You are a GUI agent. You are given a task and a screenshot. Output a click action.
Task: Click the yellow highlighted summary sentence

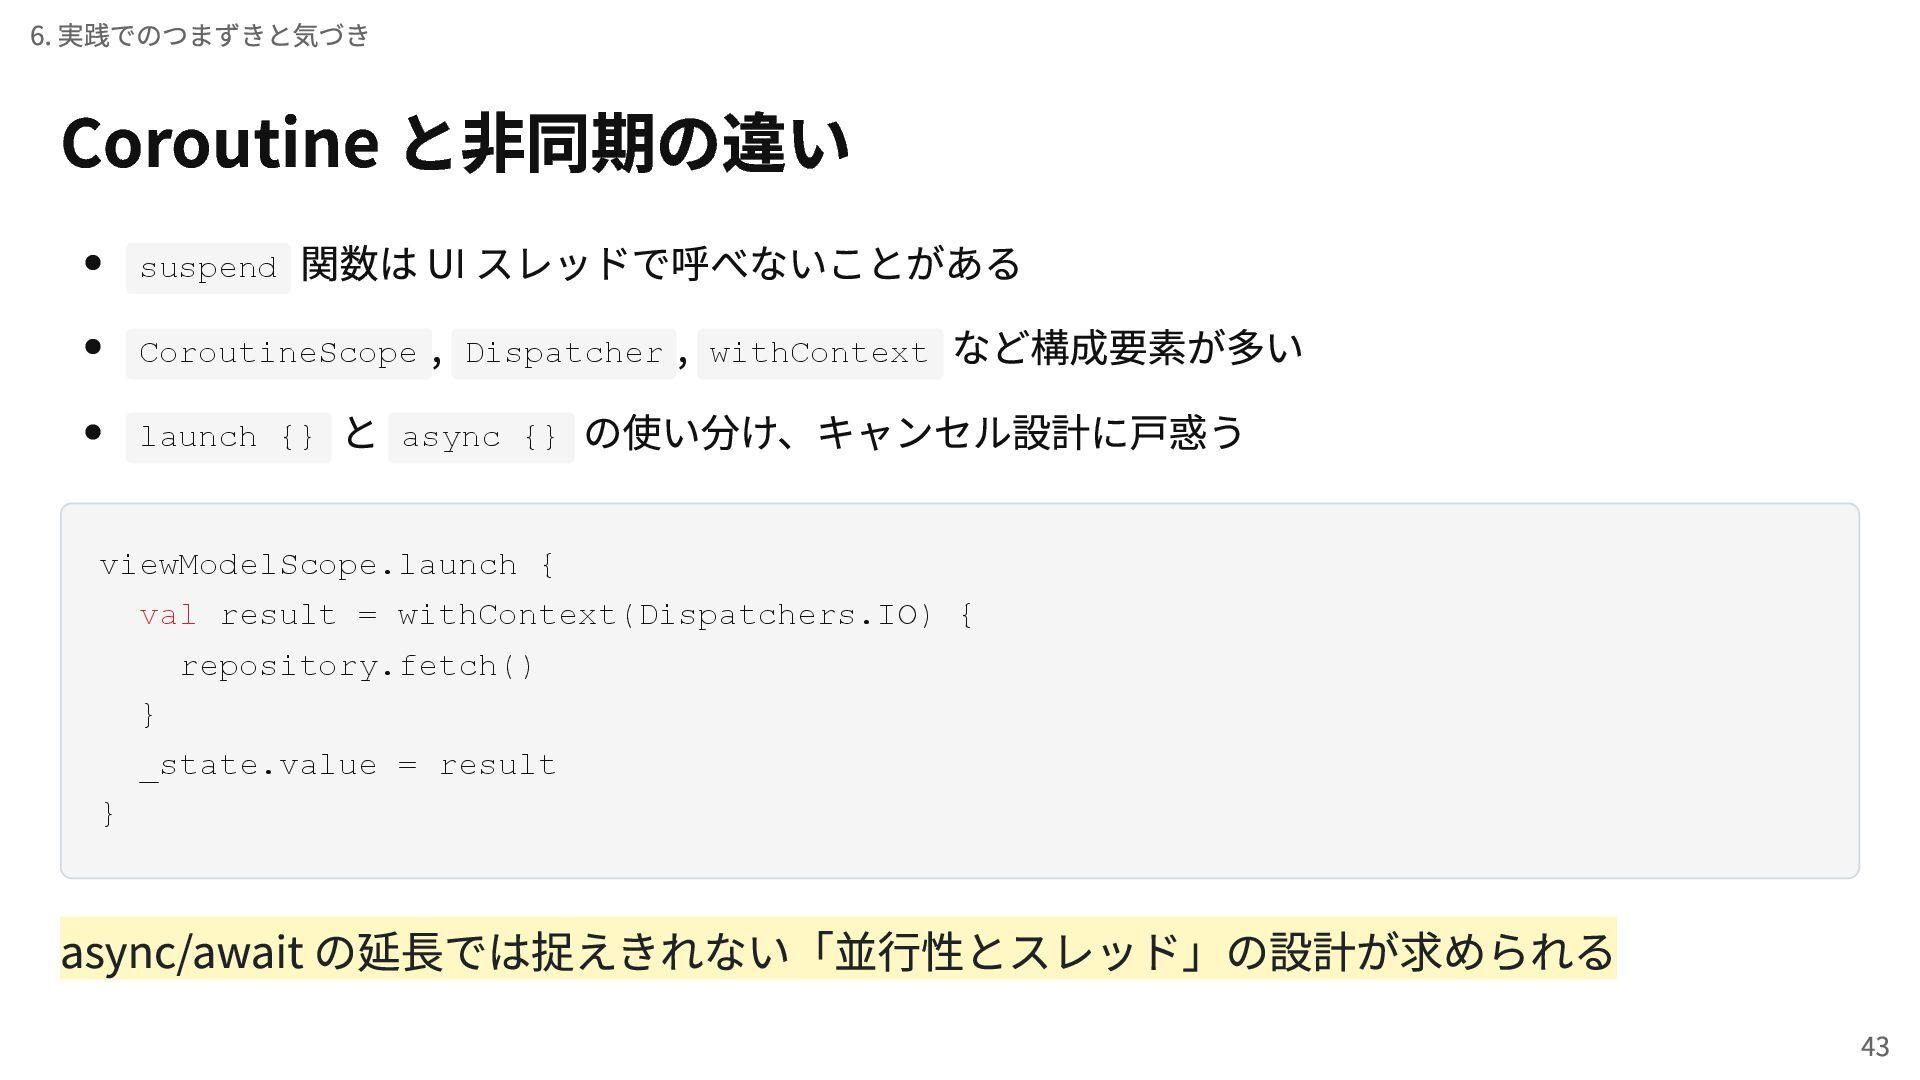click(838, 950)
